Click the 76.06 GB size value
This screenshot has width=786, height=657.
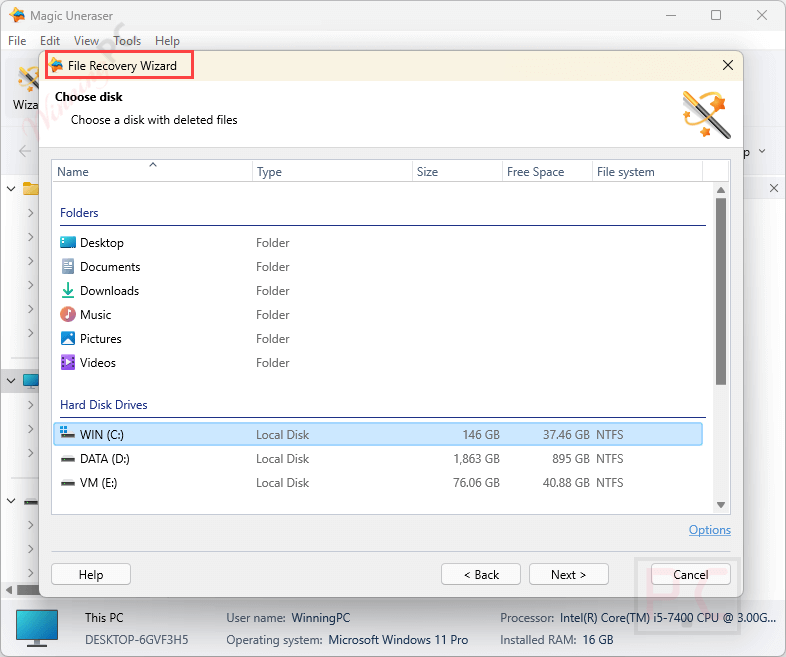point(476,483)
